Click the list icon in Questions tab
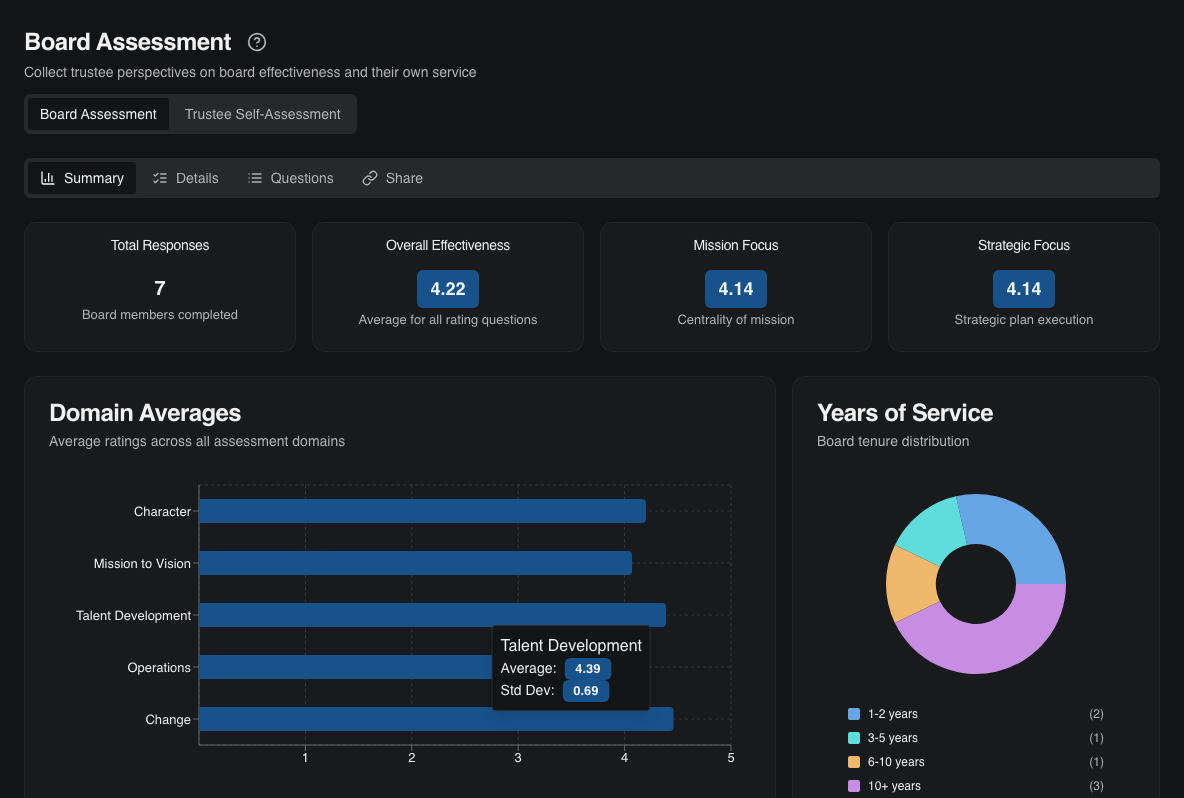 pyautogui.click(x=254, y=178)
